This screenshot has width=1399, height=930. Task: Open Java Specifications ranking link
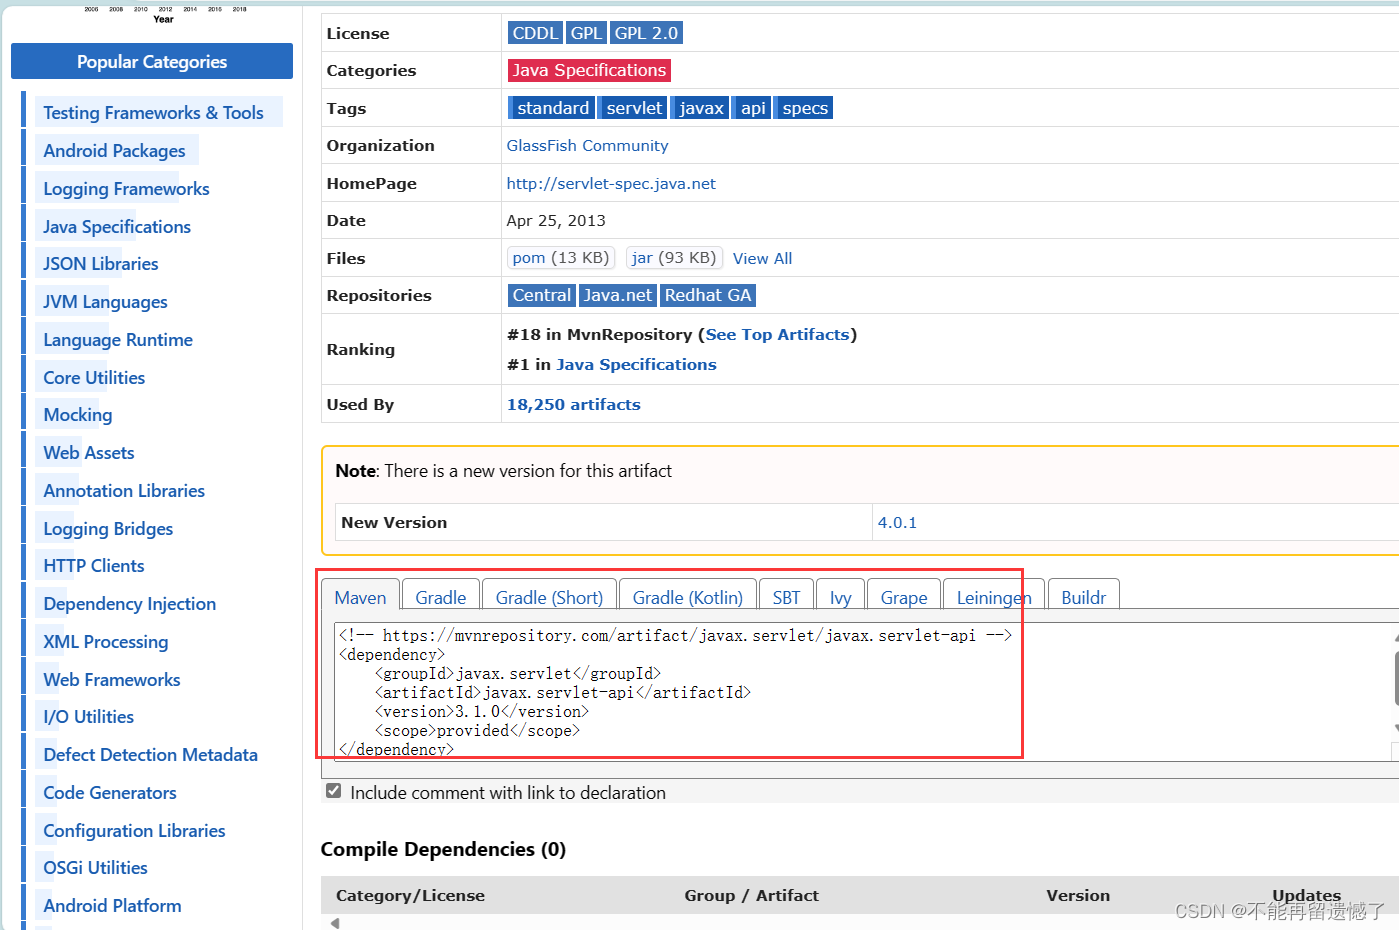(x=636, y=364)
